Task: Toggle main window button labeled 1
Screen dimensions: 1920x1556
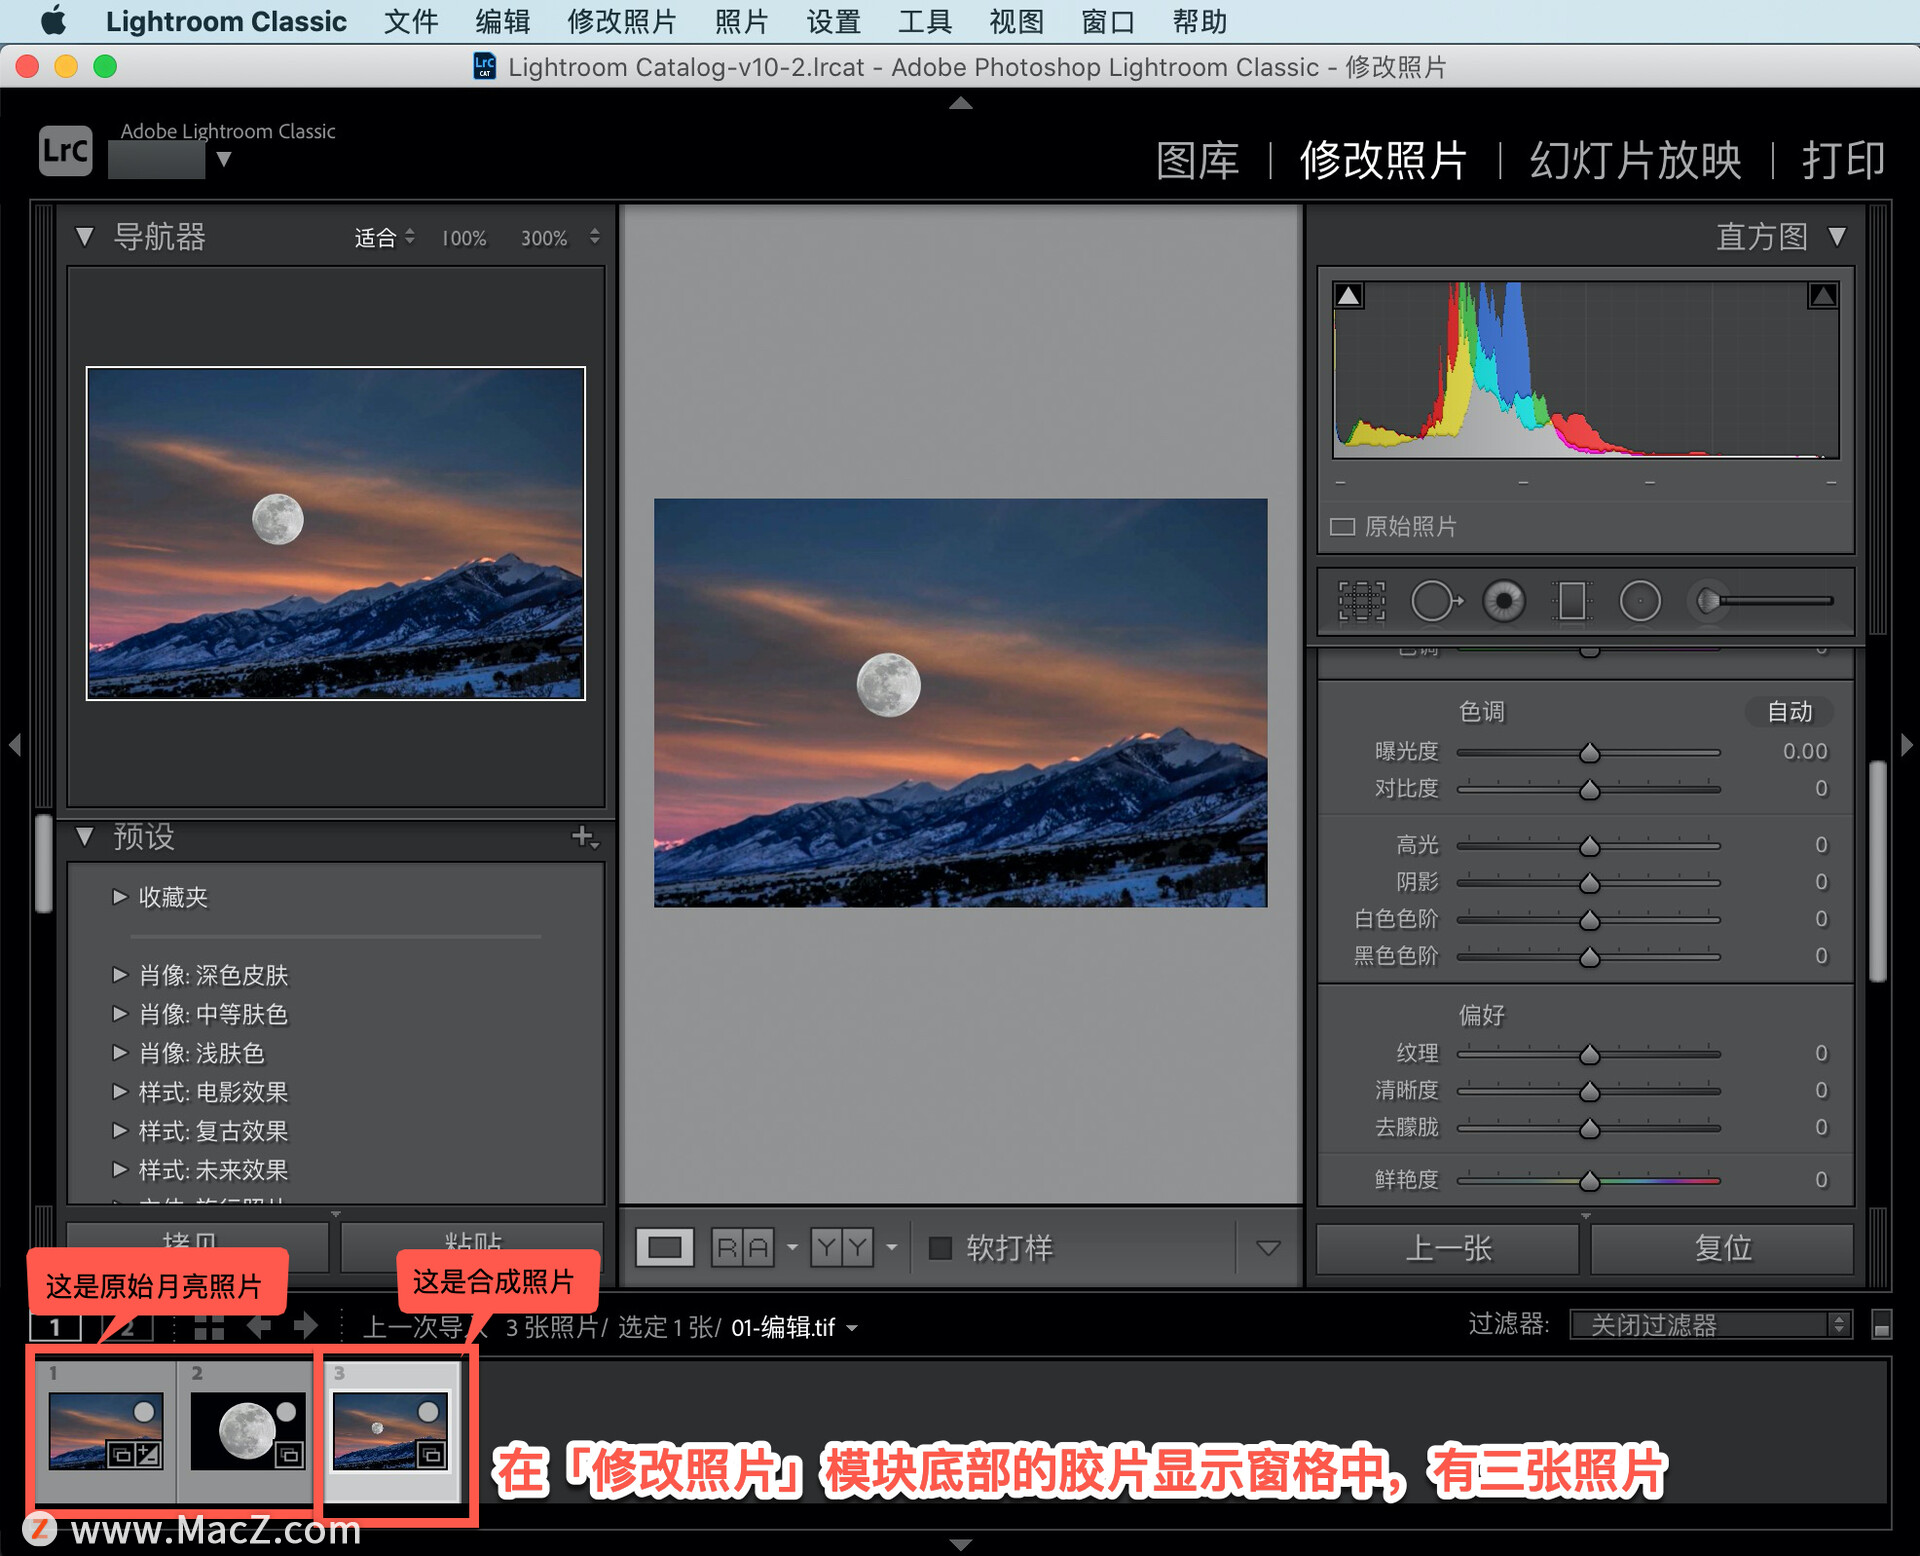Action: pos(55,1327)
